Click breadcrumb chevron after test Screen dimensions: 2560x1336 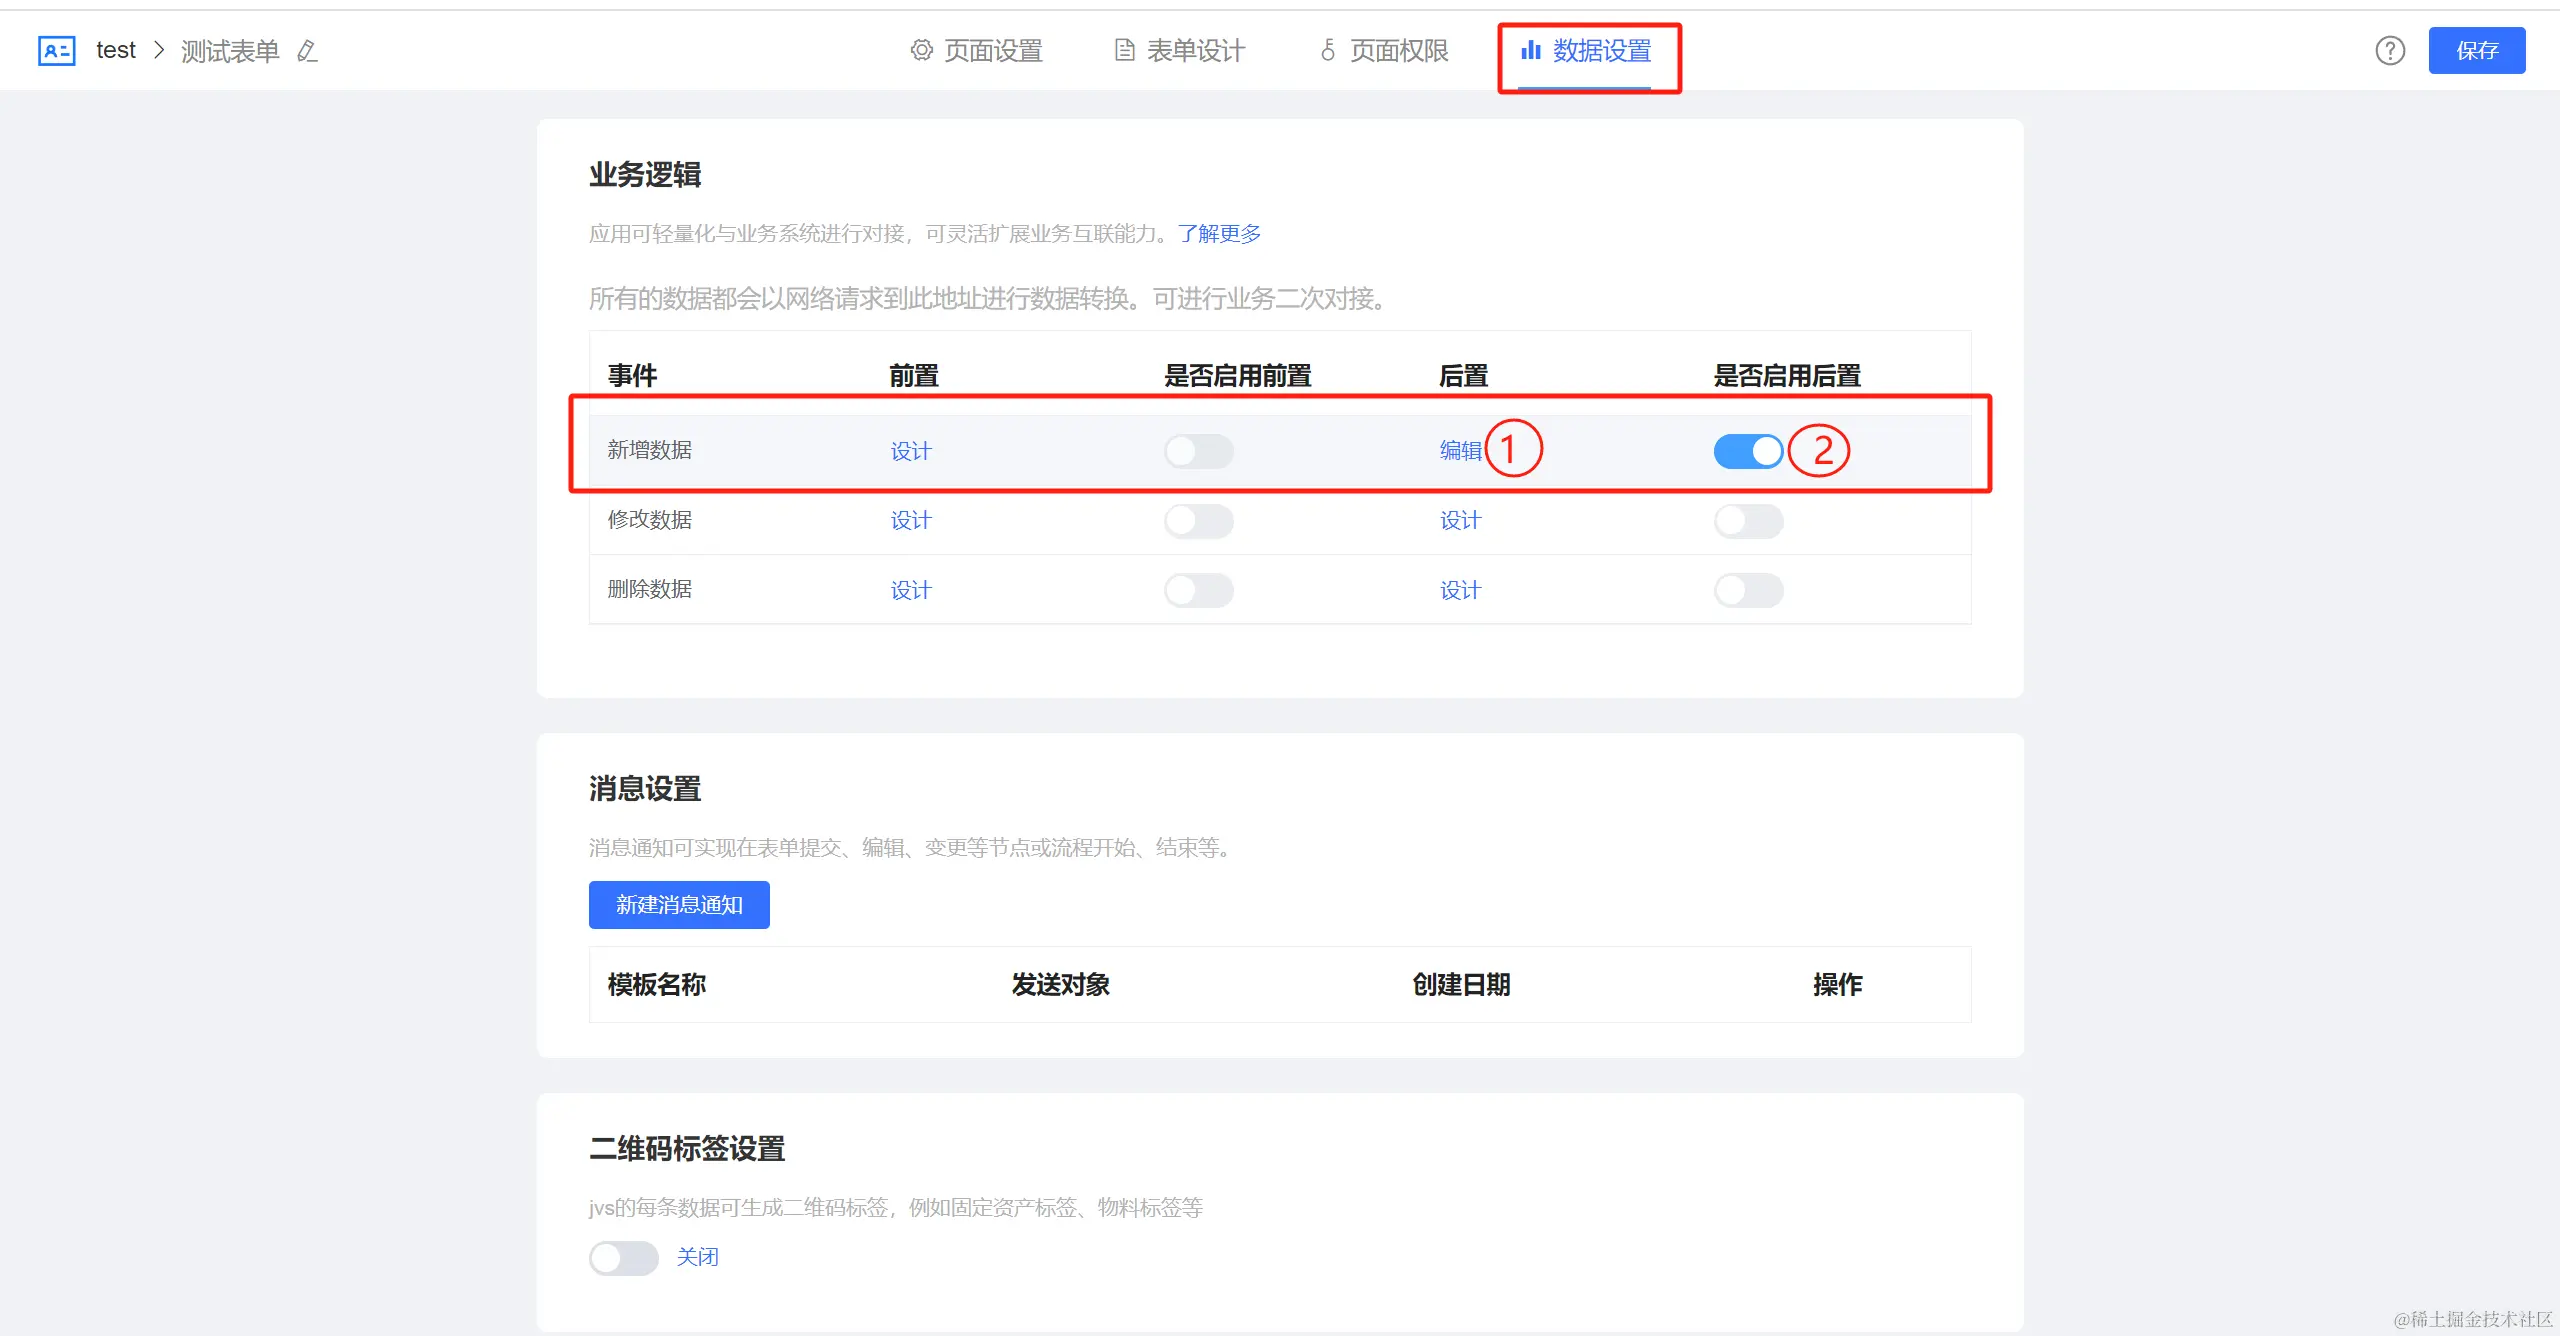click(158, 50)
